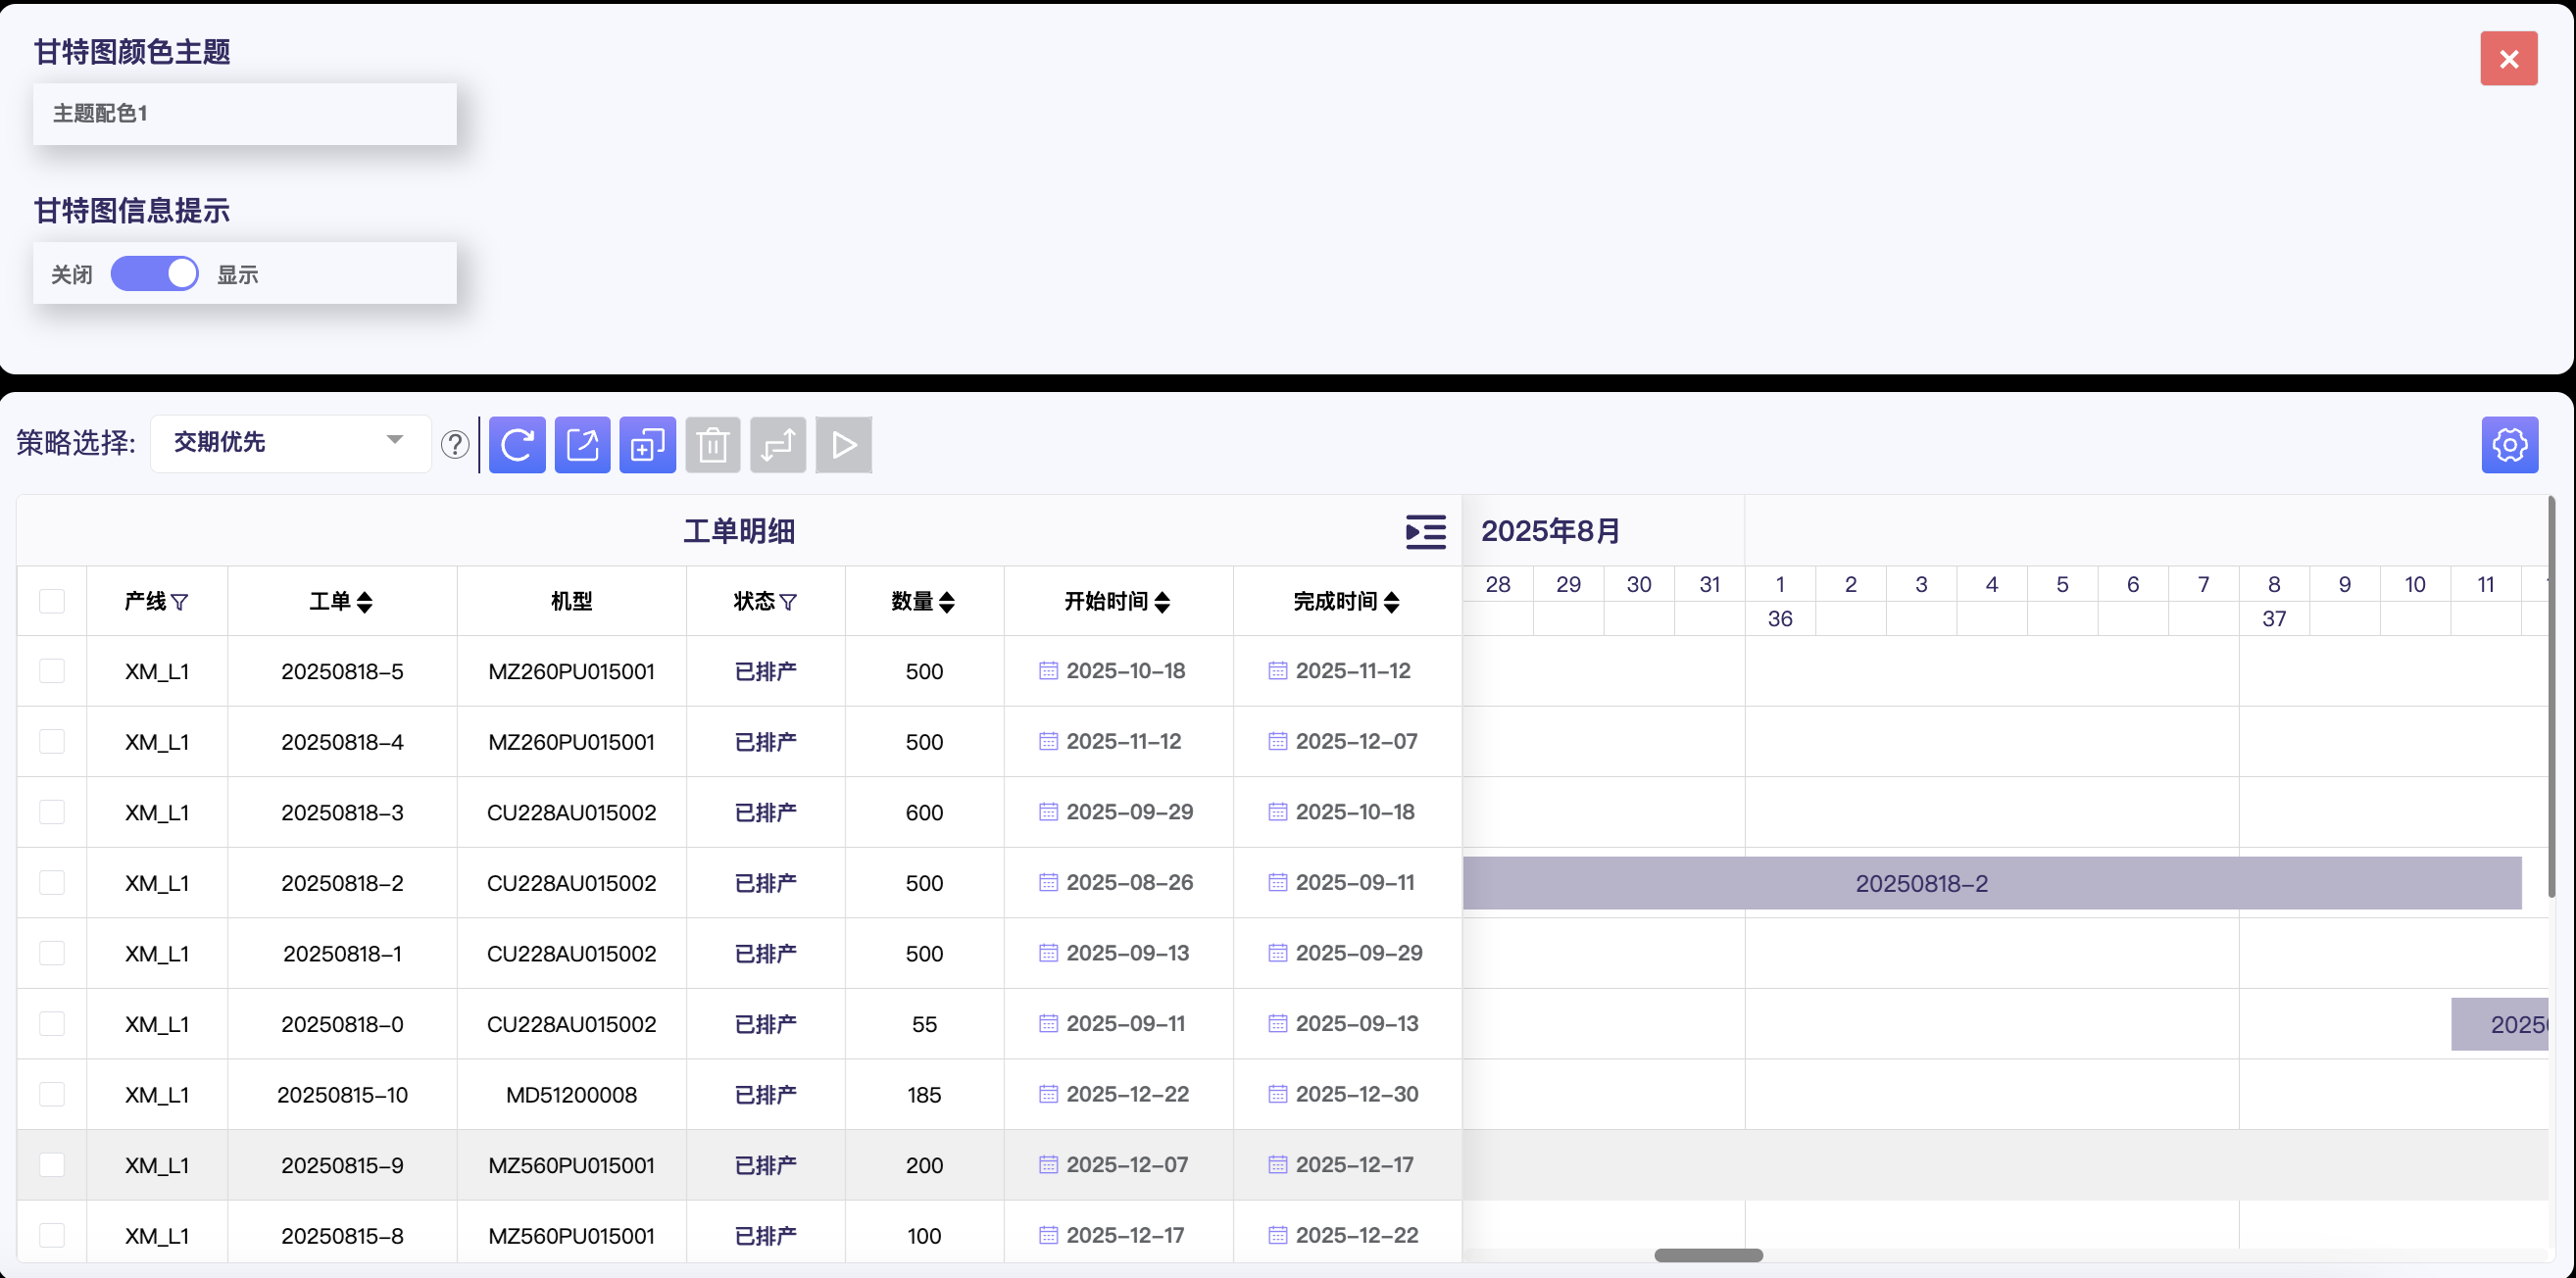Click the horizontal Gantt scrollbar thumb
2576x1278 pixels.
(x=1708, y=1255)
